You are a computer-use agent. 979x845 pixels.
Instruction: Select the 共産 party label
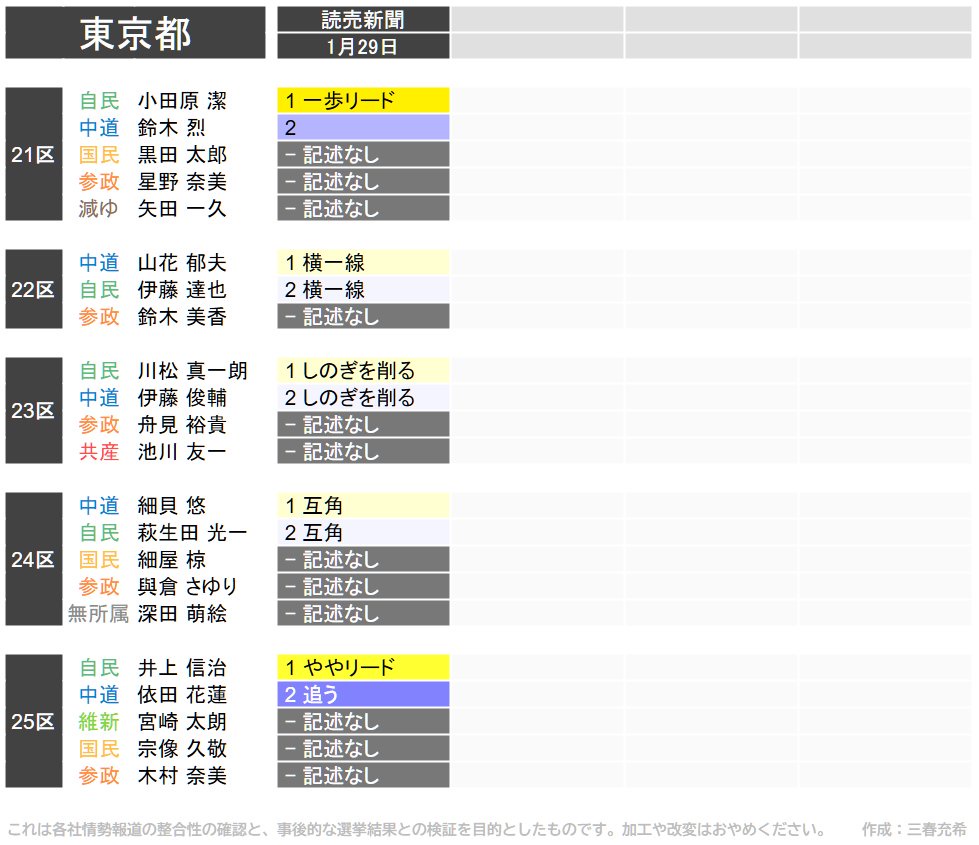point(99,452)
